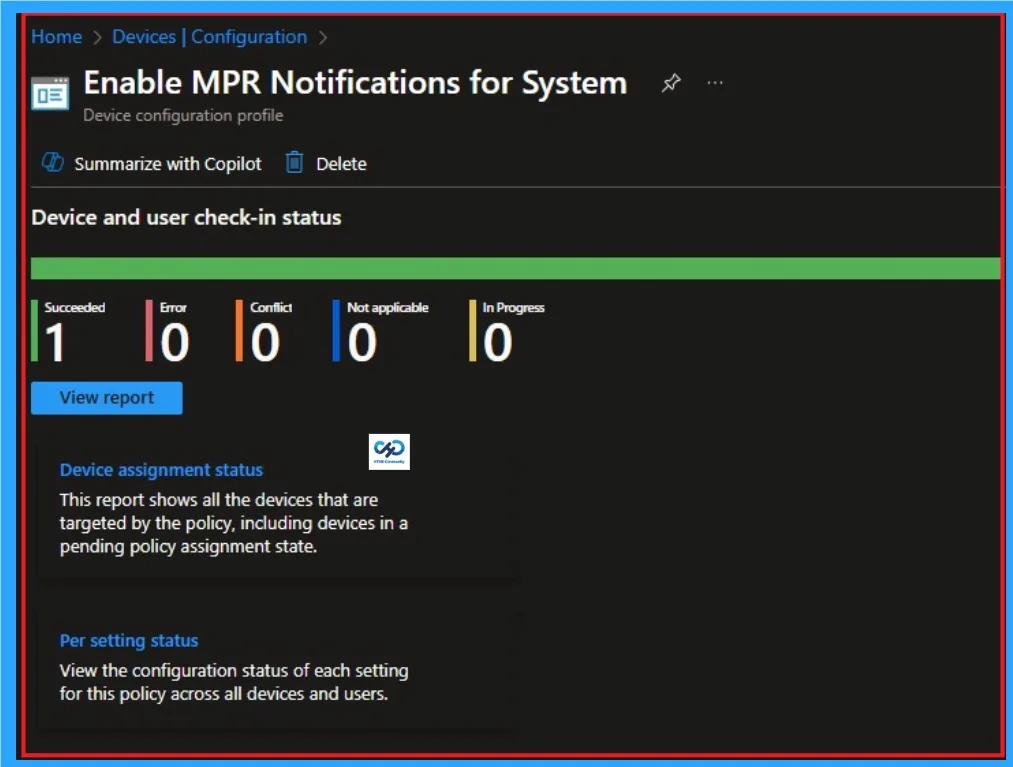The height and width of the screenshot is (767, 1013).
Task: Select the green Succeeded status indicator bar
Action: pos(36,330)
